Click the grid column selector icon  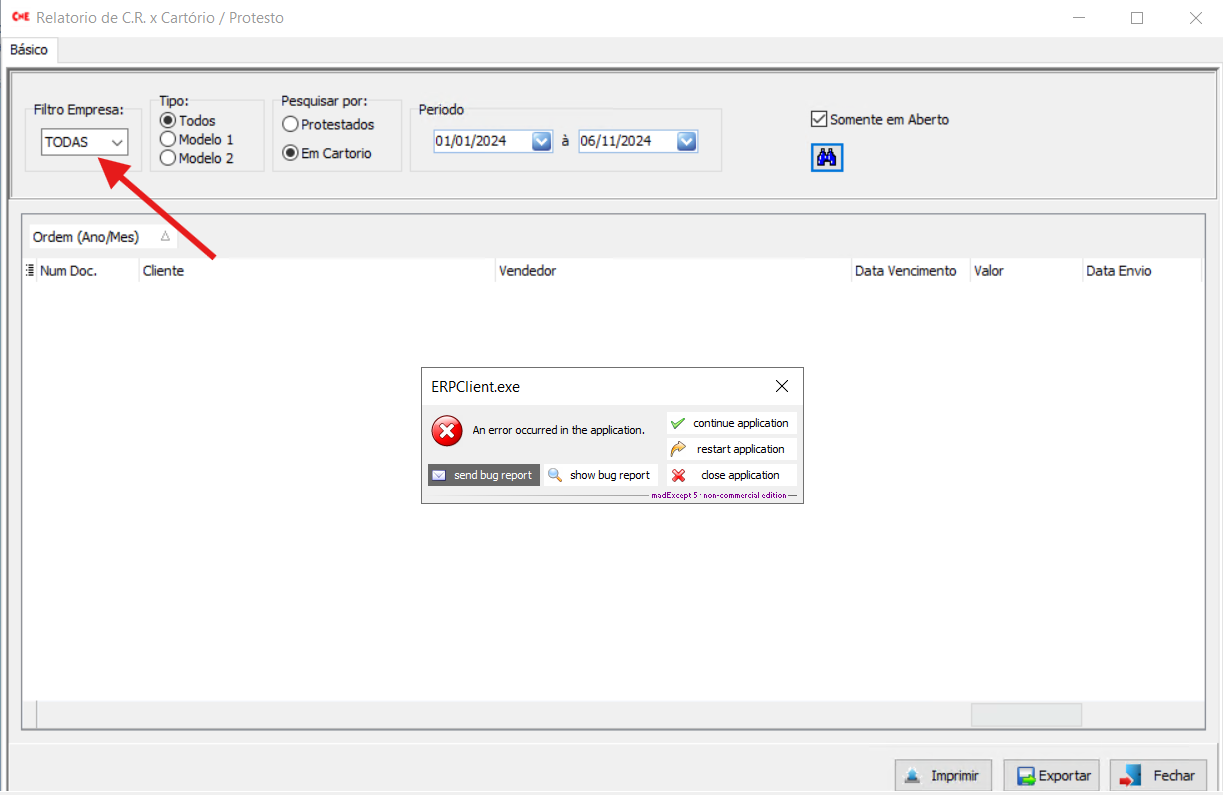point(29,270)
